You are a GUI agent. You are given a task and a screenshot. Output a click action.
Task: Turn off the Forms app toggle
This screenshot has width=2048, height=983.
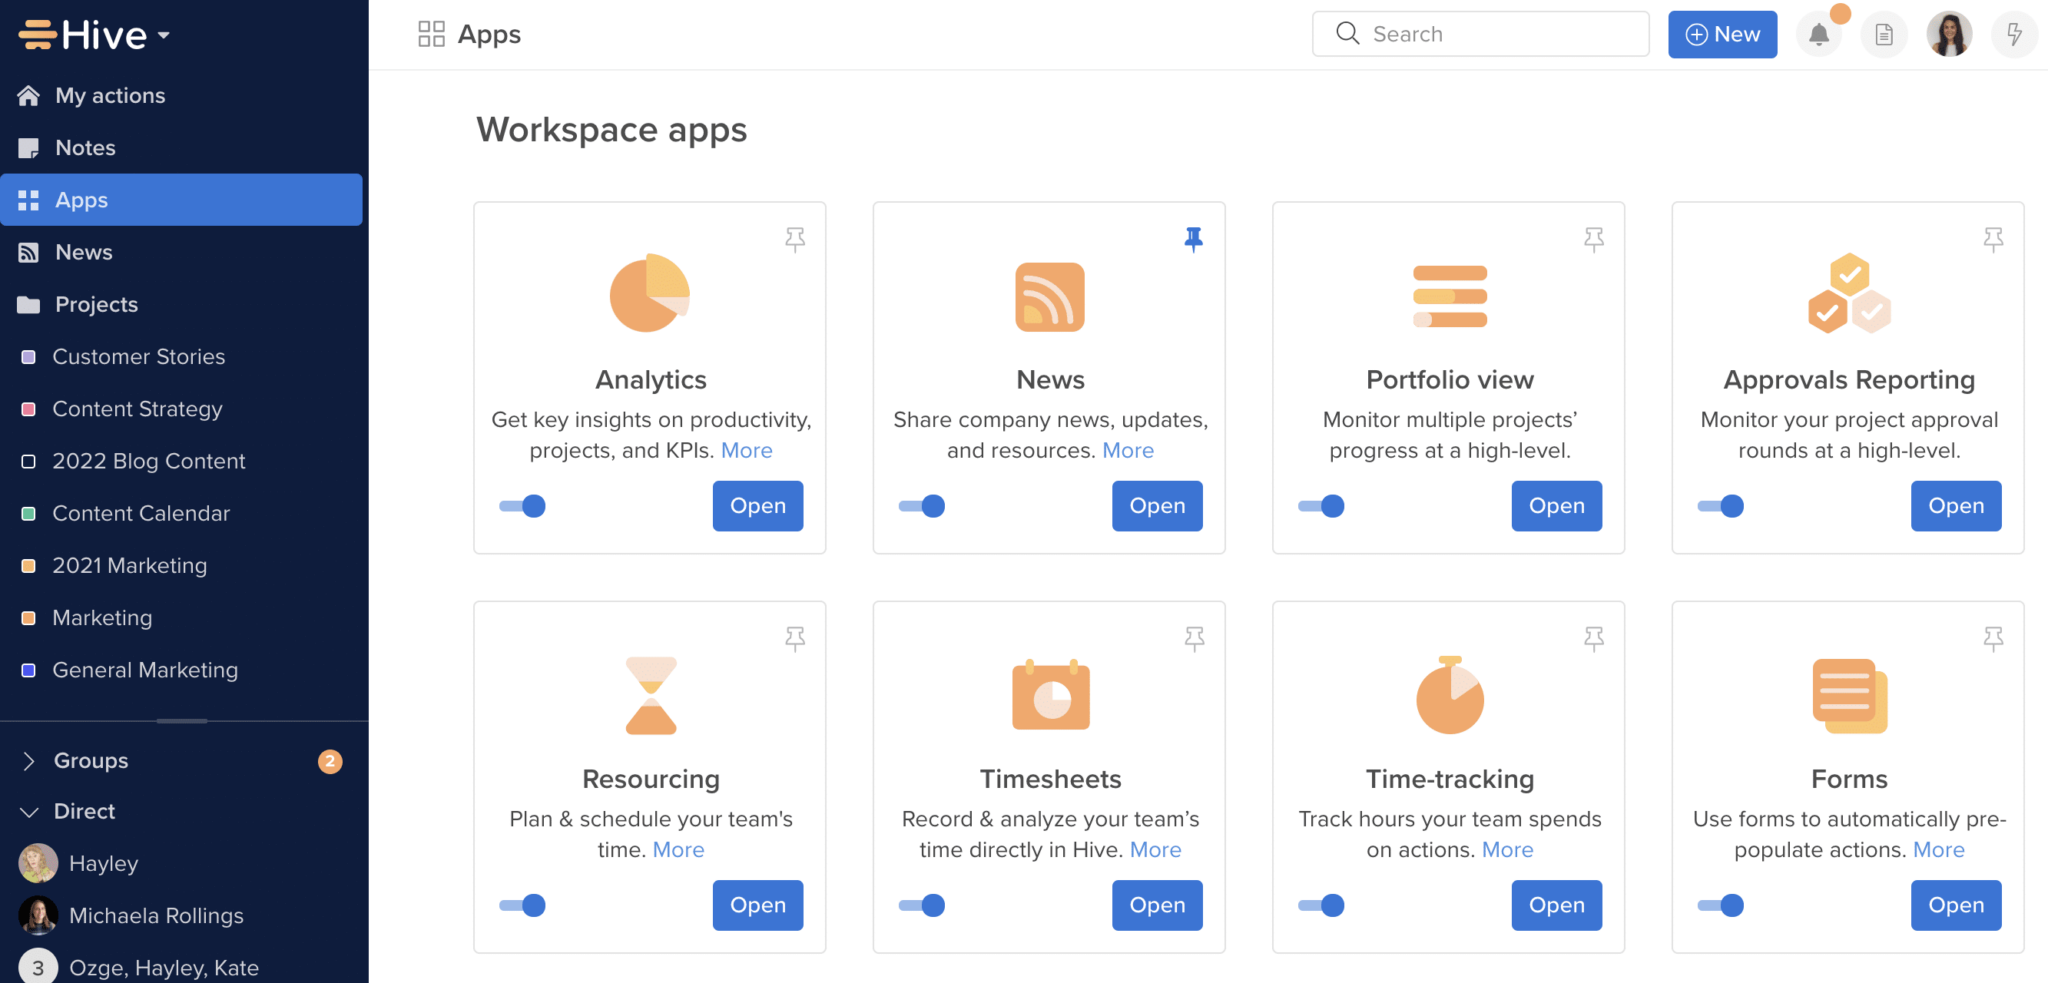click(x=1720, y=905)
